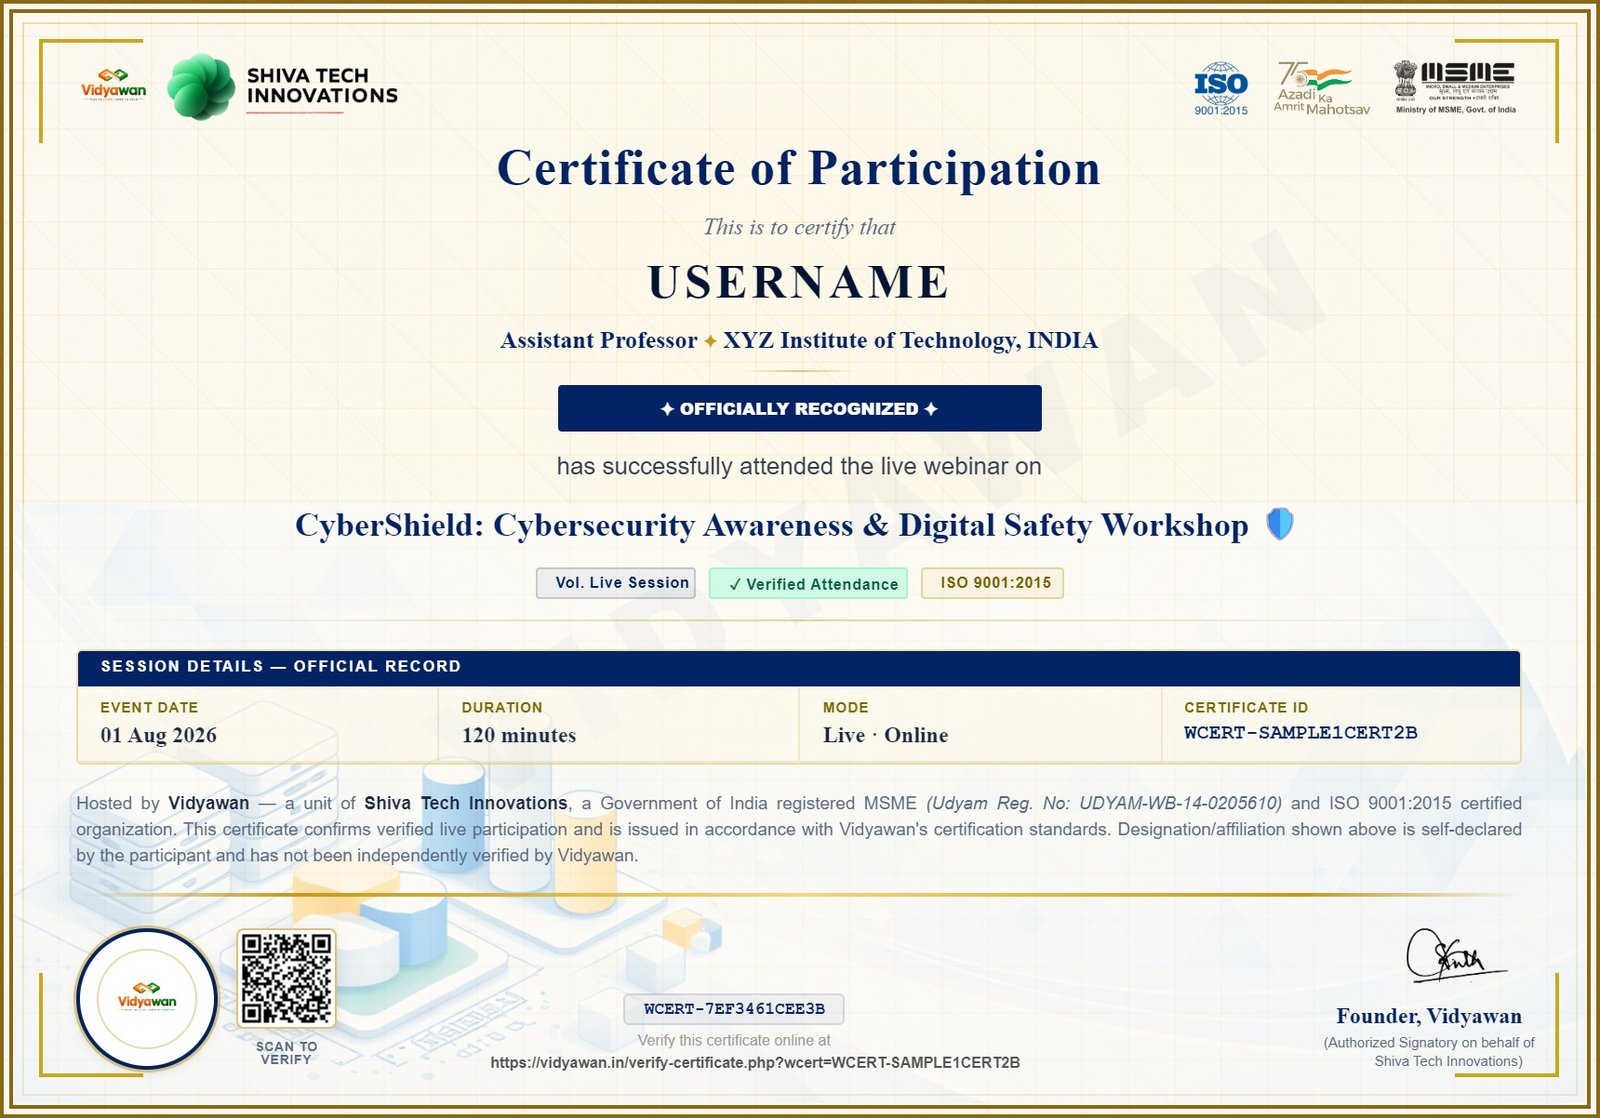Screen dimensions: 1600x1118
Task: Click the Vol. Live Session badge
Action: point(616,583)
